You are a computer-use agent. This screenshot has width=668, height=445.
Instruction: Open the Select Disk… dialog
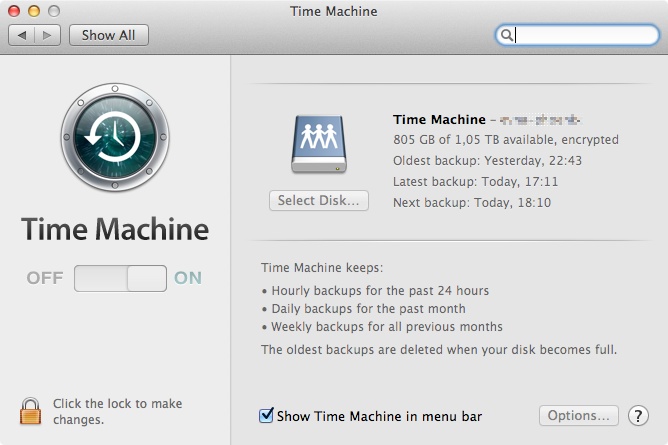(x=319, y=200)
